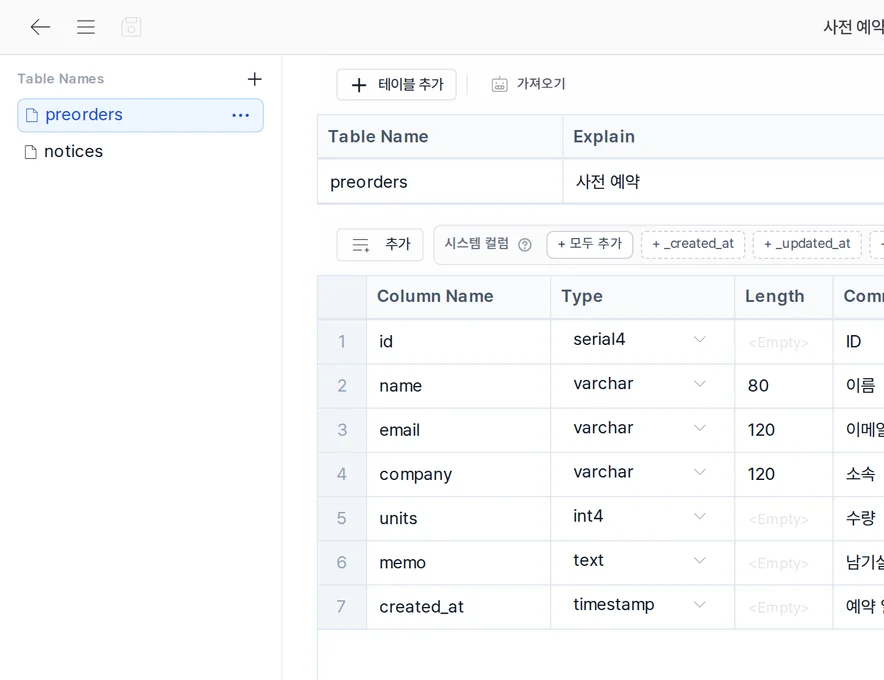
Task: Click the save disk icon
Action: [131, 27]
